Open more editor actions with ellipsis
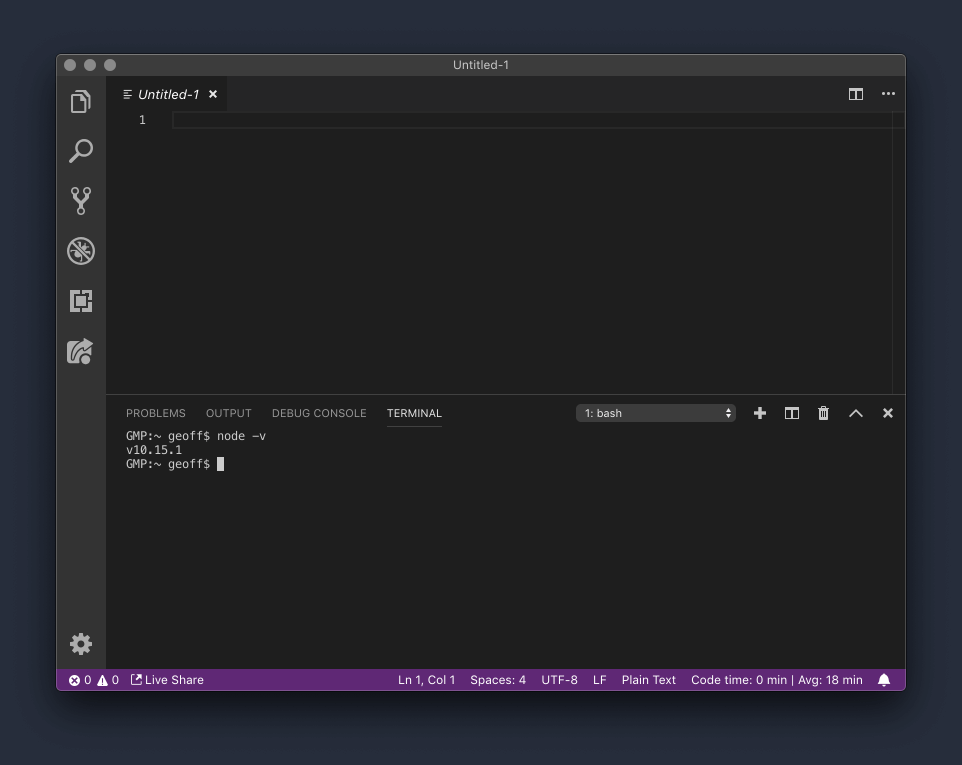Image resolution: width=962 pixels, height=765 pixels. (x=888, y=94)
